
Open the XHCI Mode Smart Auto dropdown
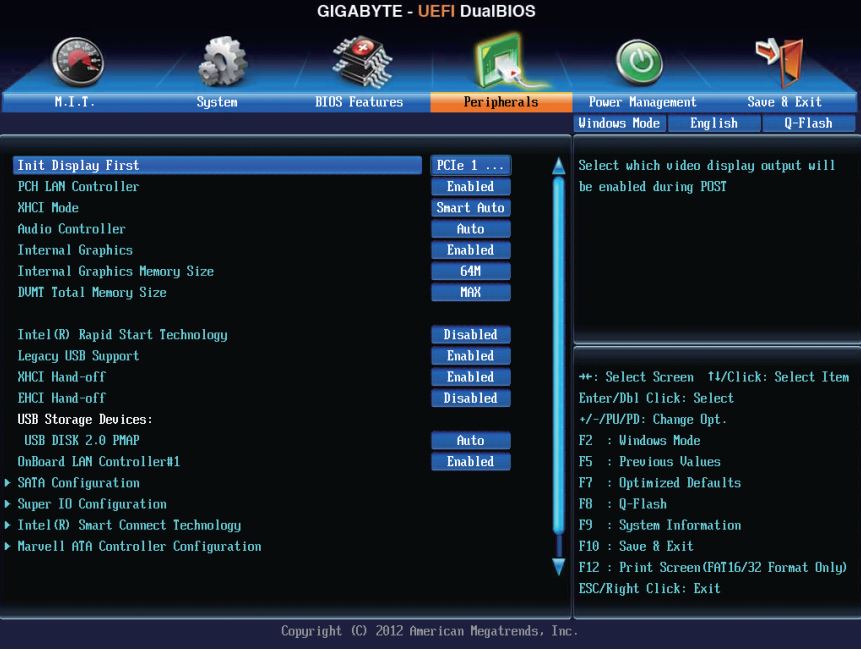[471, 208]
